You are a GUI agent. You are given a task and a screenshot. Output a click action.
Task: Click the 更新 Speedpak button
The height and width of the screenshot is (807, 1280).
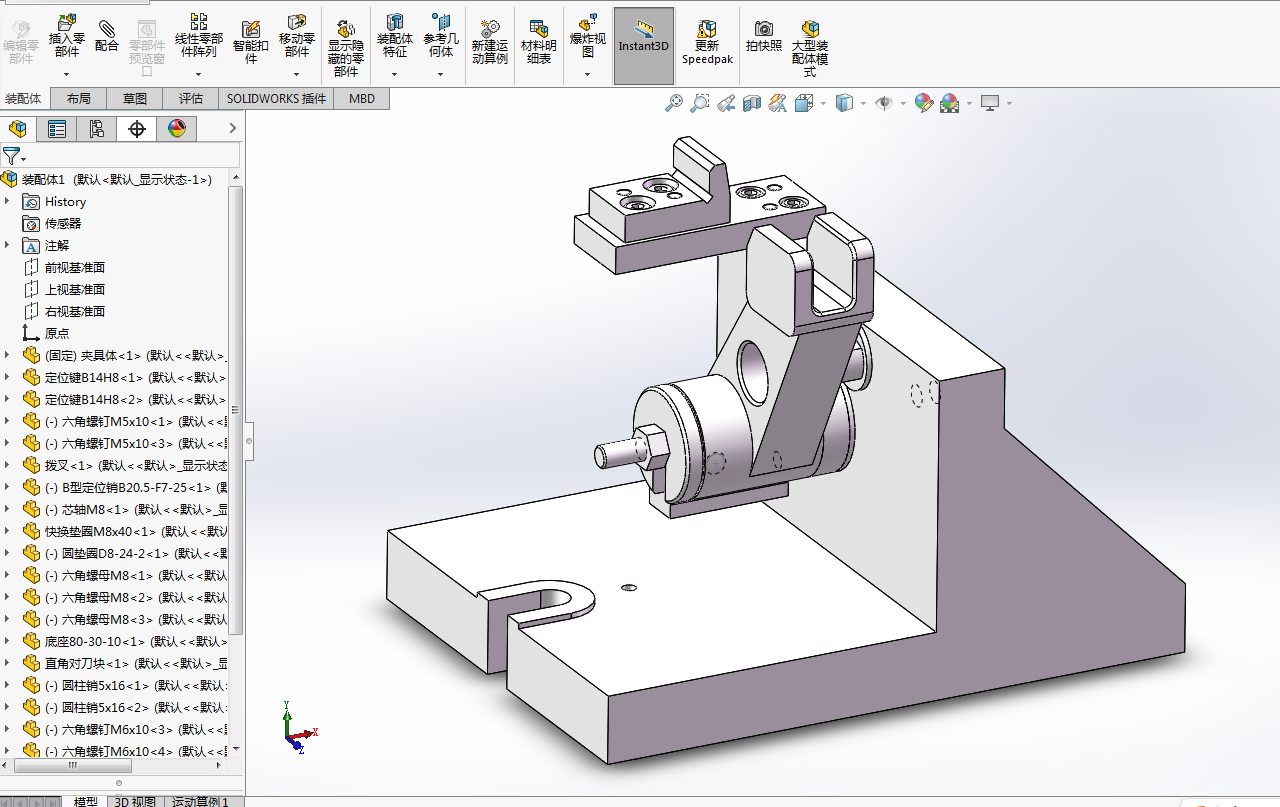click(x=707, y=42)
